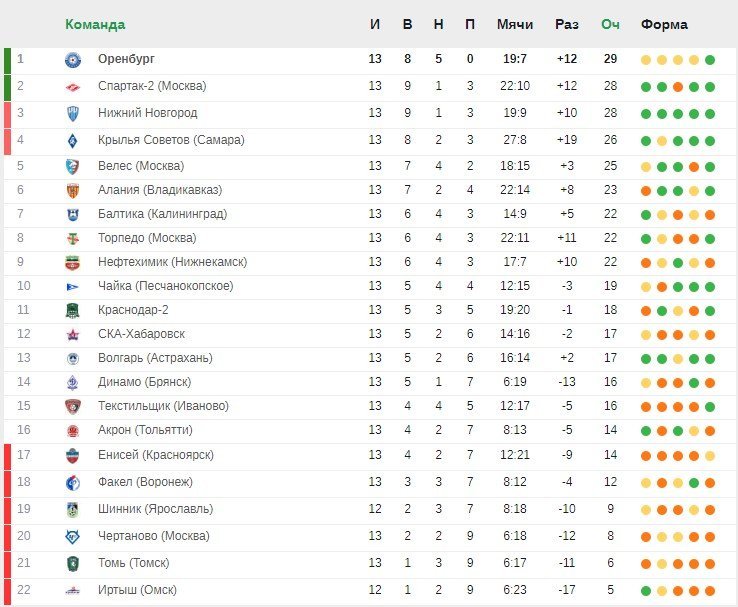The image size is (738, 607).
Task: Click the first green form dot for Иртыш
Action: pyautogui.click(x=646, y=591)
